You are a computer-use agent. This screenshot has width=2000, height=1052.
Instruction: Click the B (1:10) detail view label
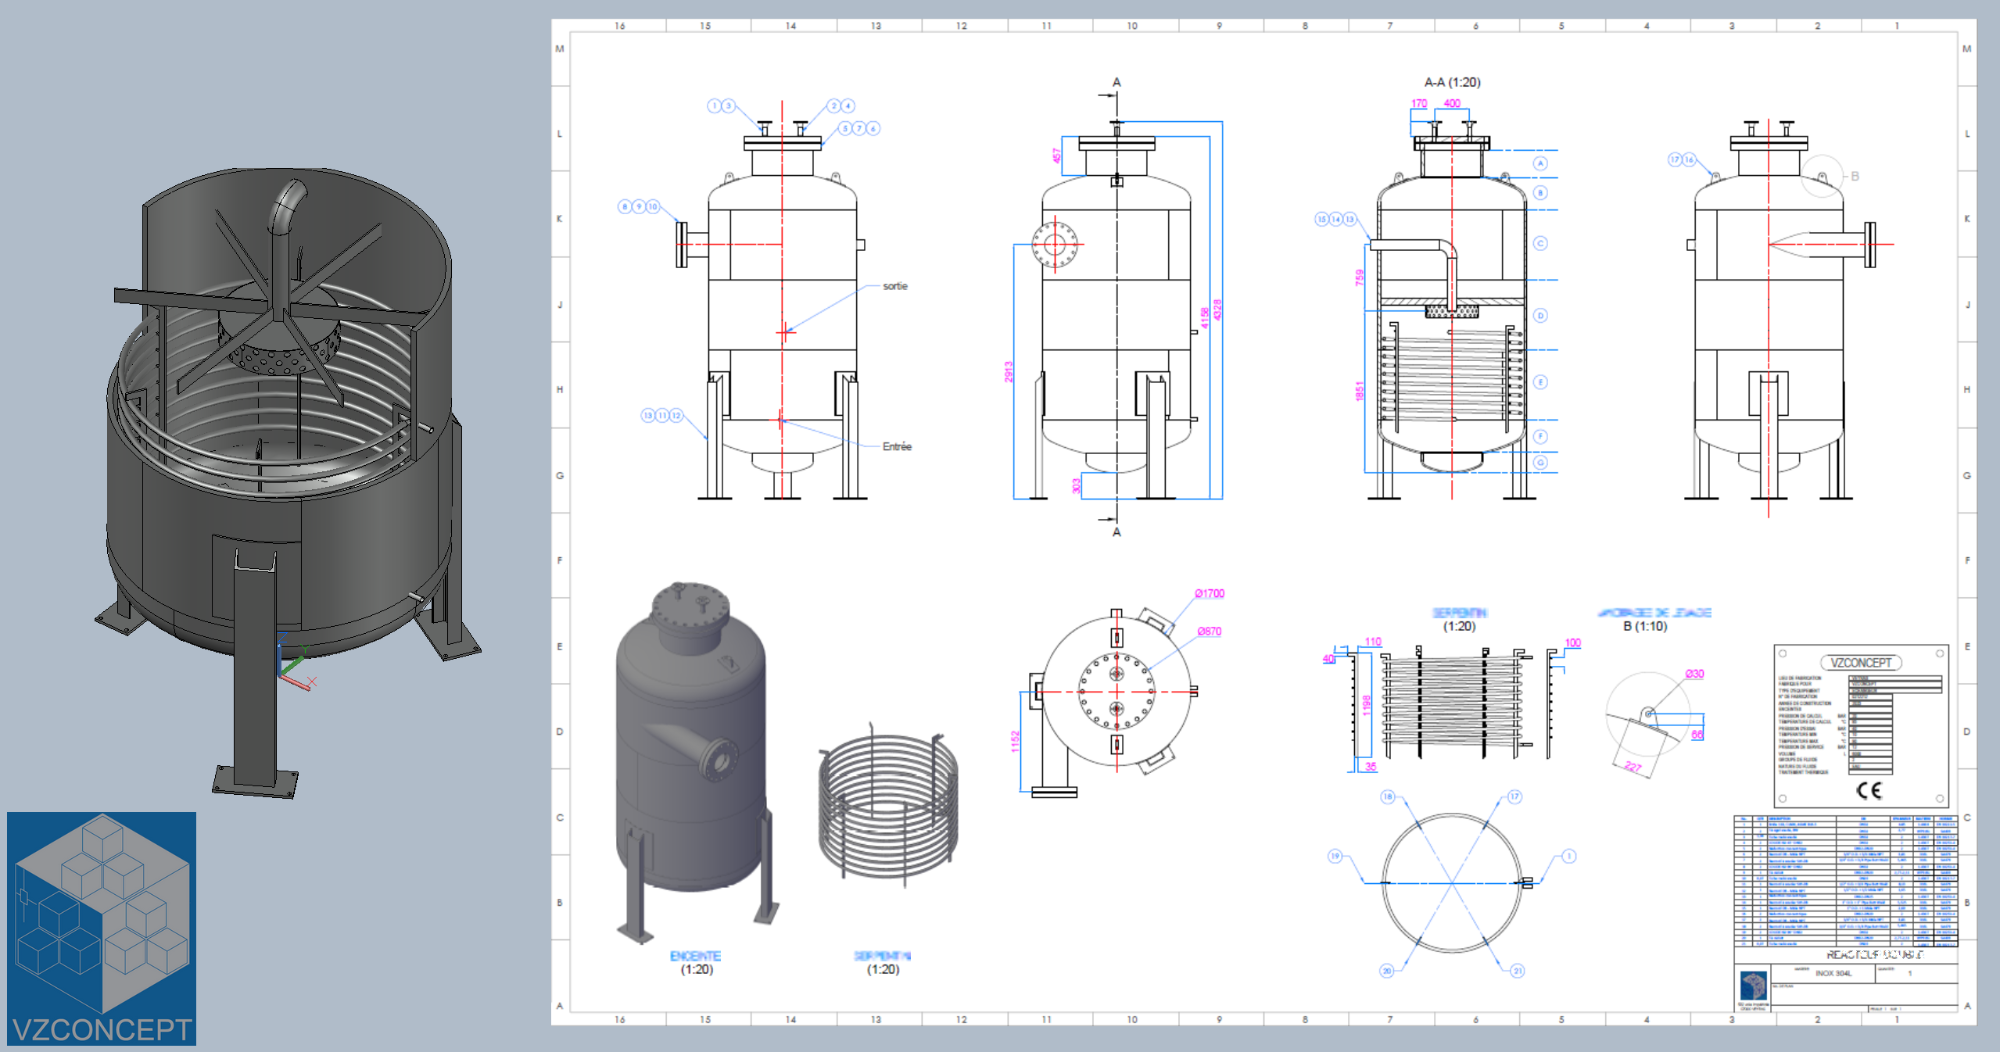[x=1645, y=626]
